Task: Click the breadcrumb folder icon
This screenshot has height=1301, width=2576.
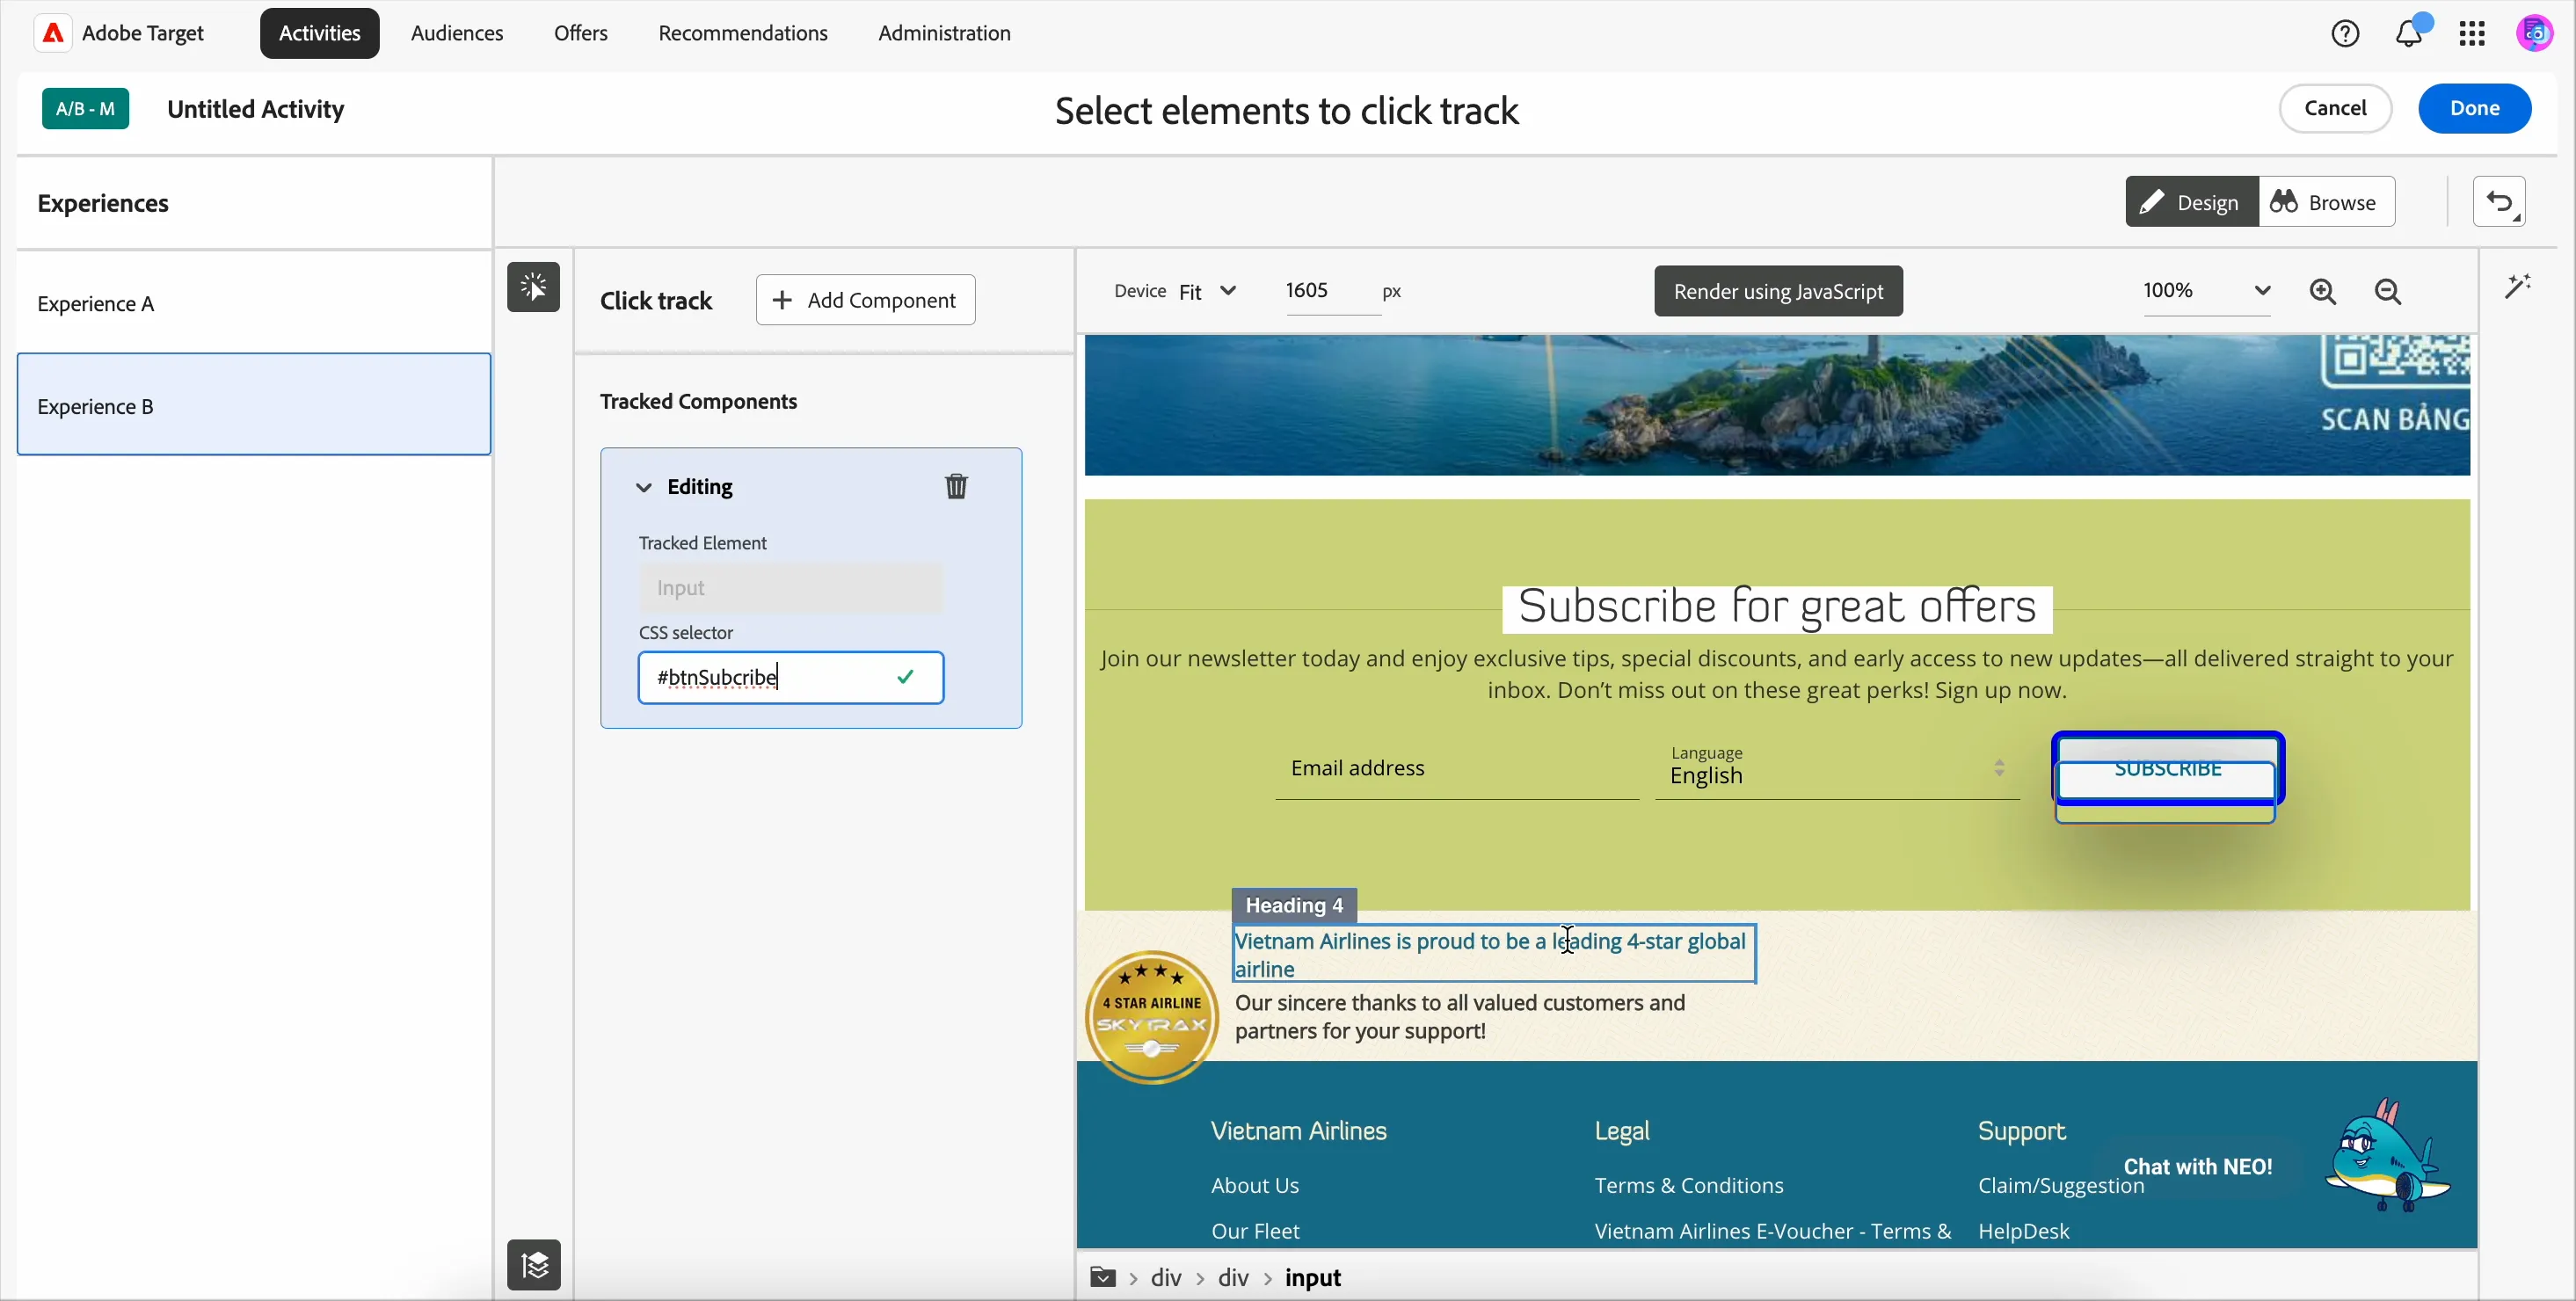Action: coord(1103,1278)
